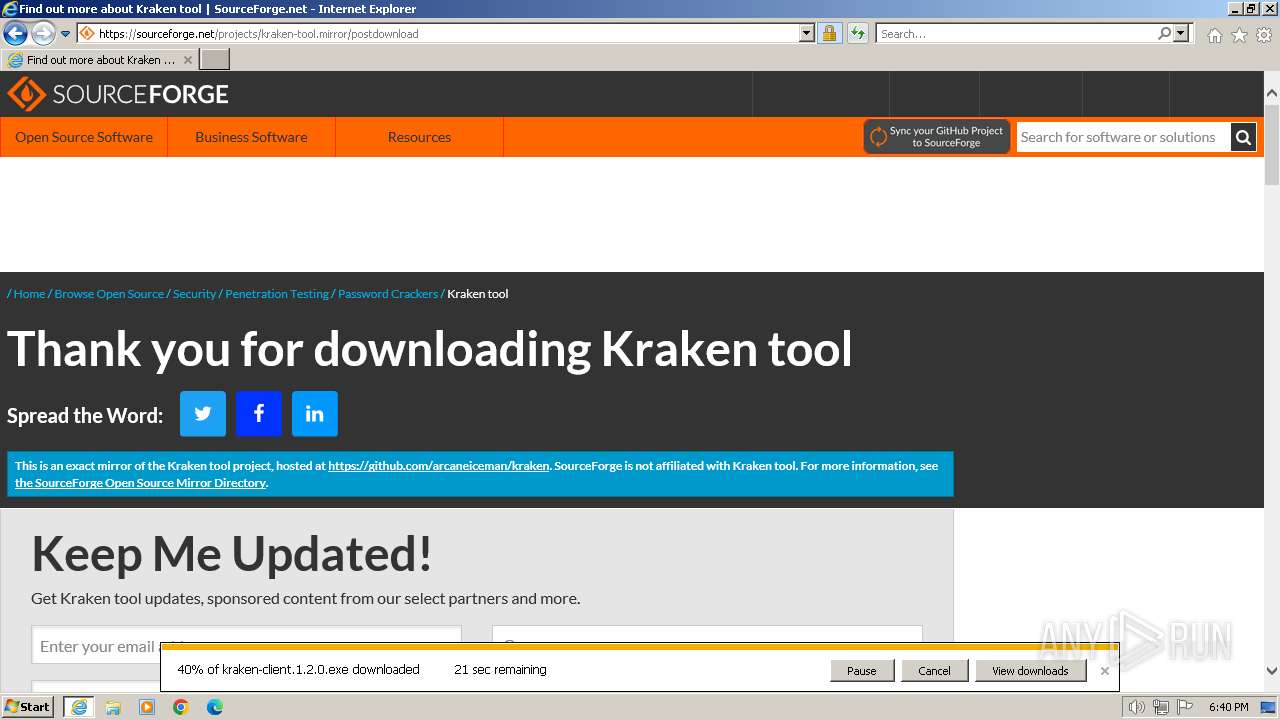Open Microsoft Edge from taskbar

tap(215, 707)
